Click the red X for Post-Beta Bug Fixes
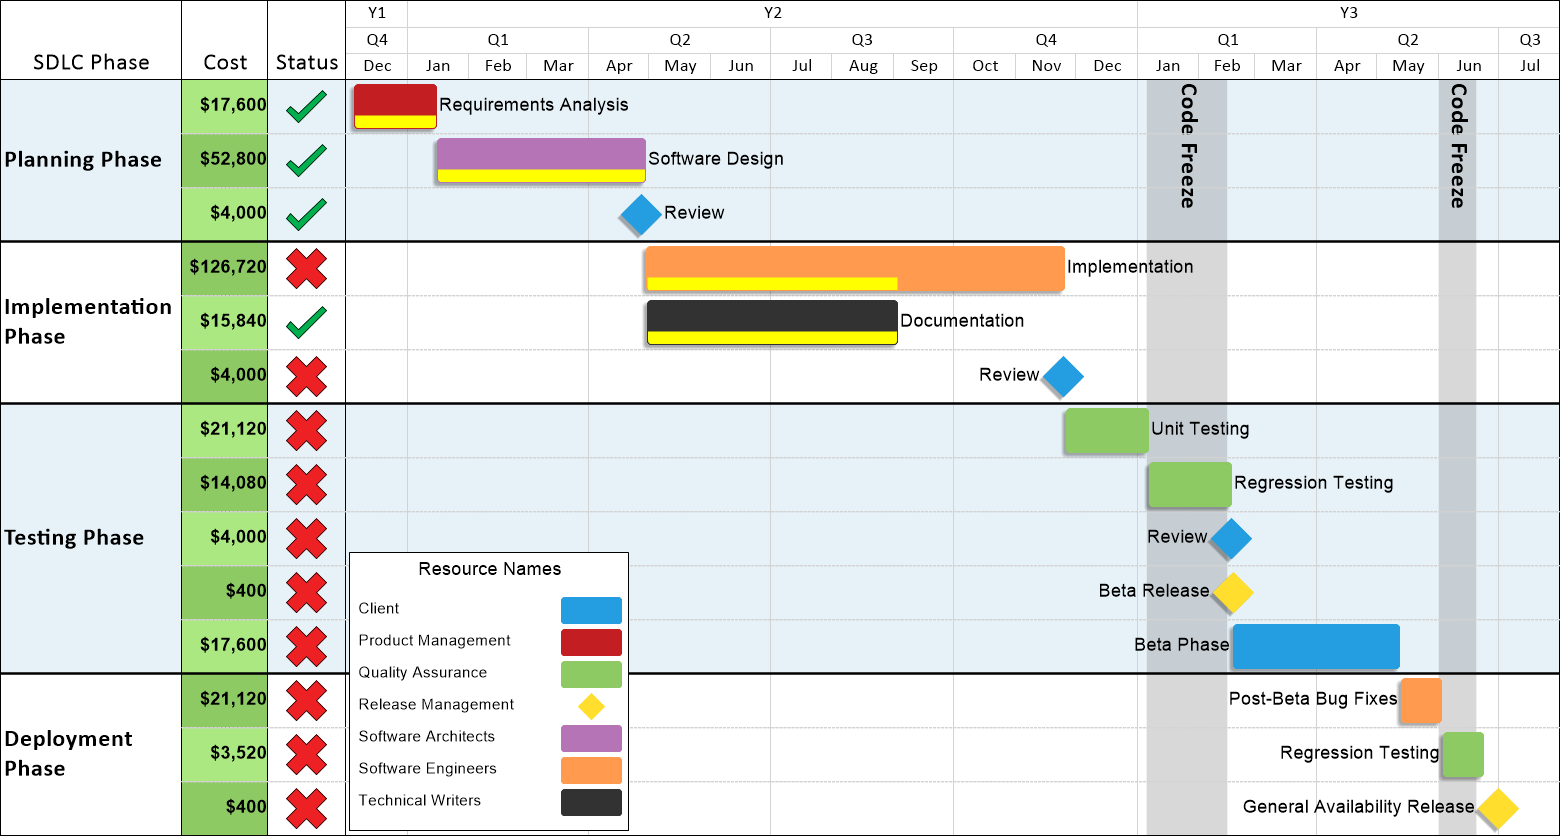Viewport: 1560px width, 836px height. [306, 700]
